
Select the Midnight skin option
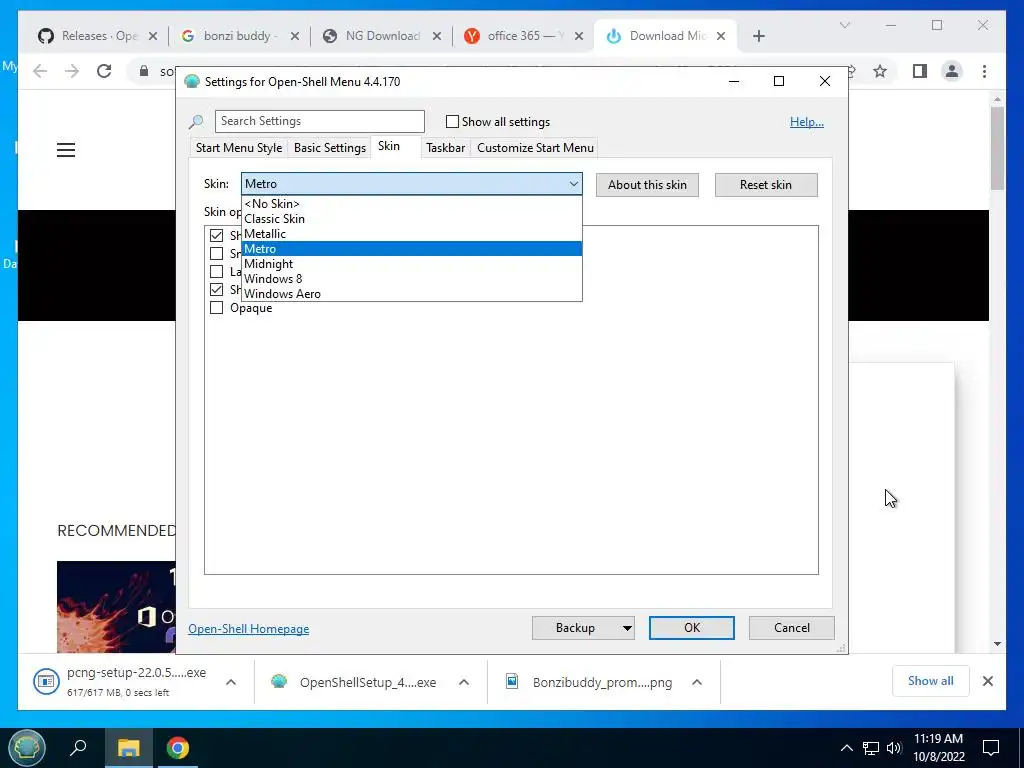[411, 264]
